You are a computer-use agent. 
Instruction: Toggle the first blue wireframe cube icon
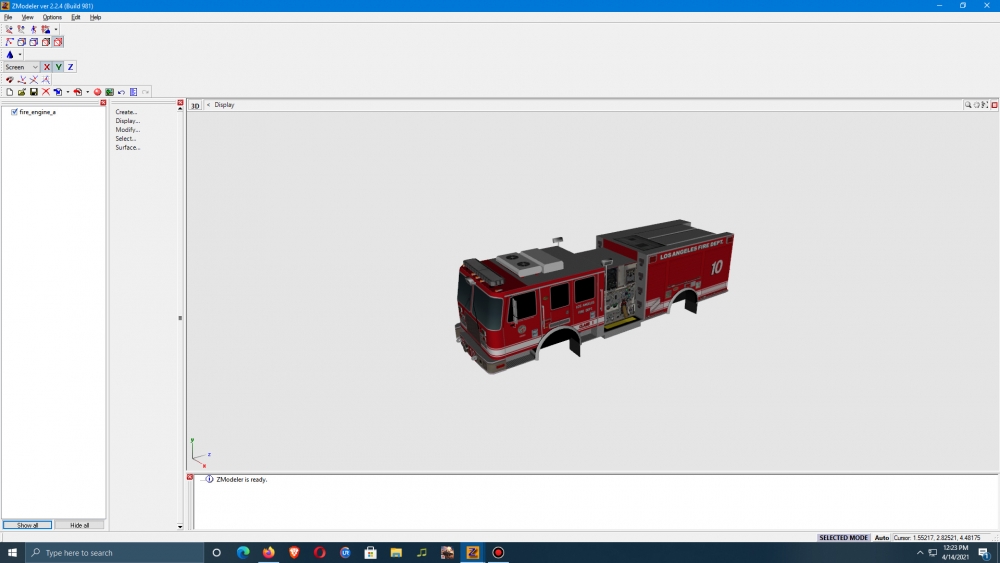[21, 42]
